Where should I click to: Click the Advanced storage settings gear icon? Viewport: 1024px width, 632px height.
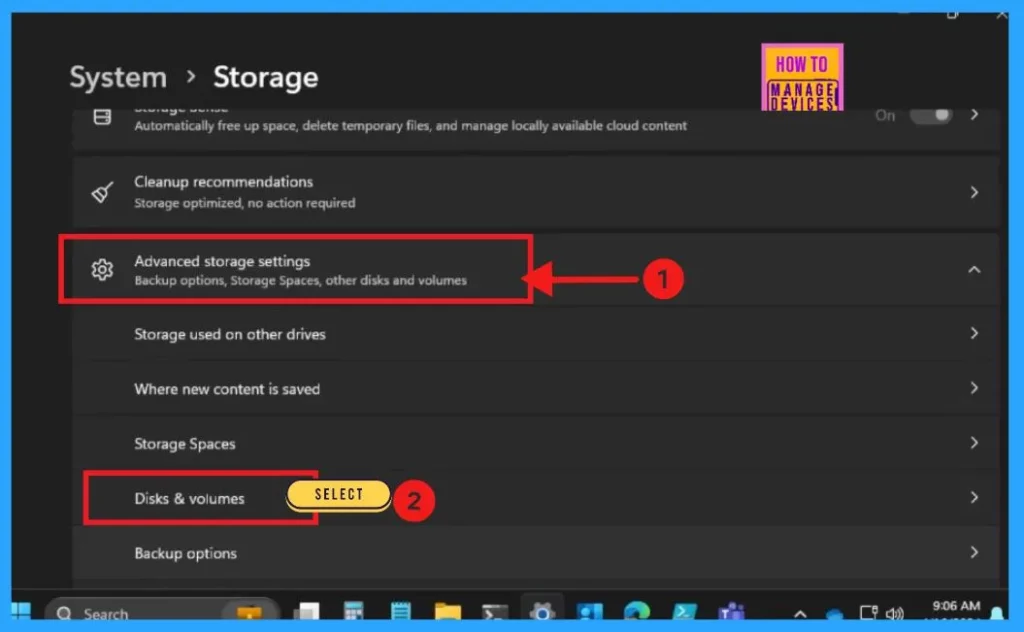point(102,270)
